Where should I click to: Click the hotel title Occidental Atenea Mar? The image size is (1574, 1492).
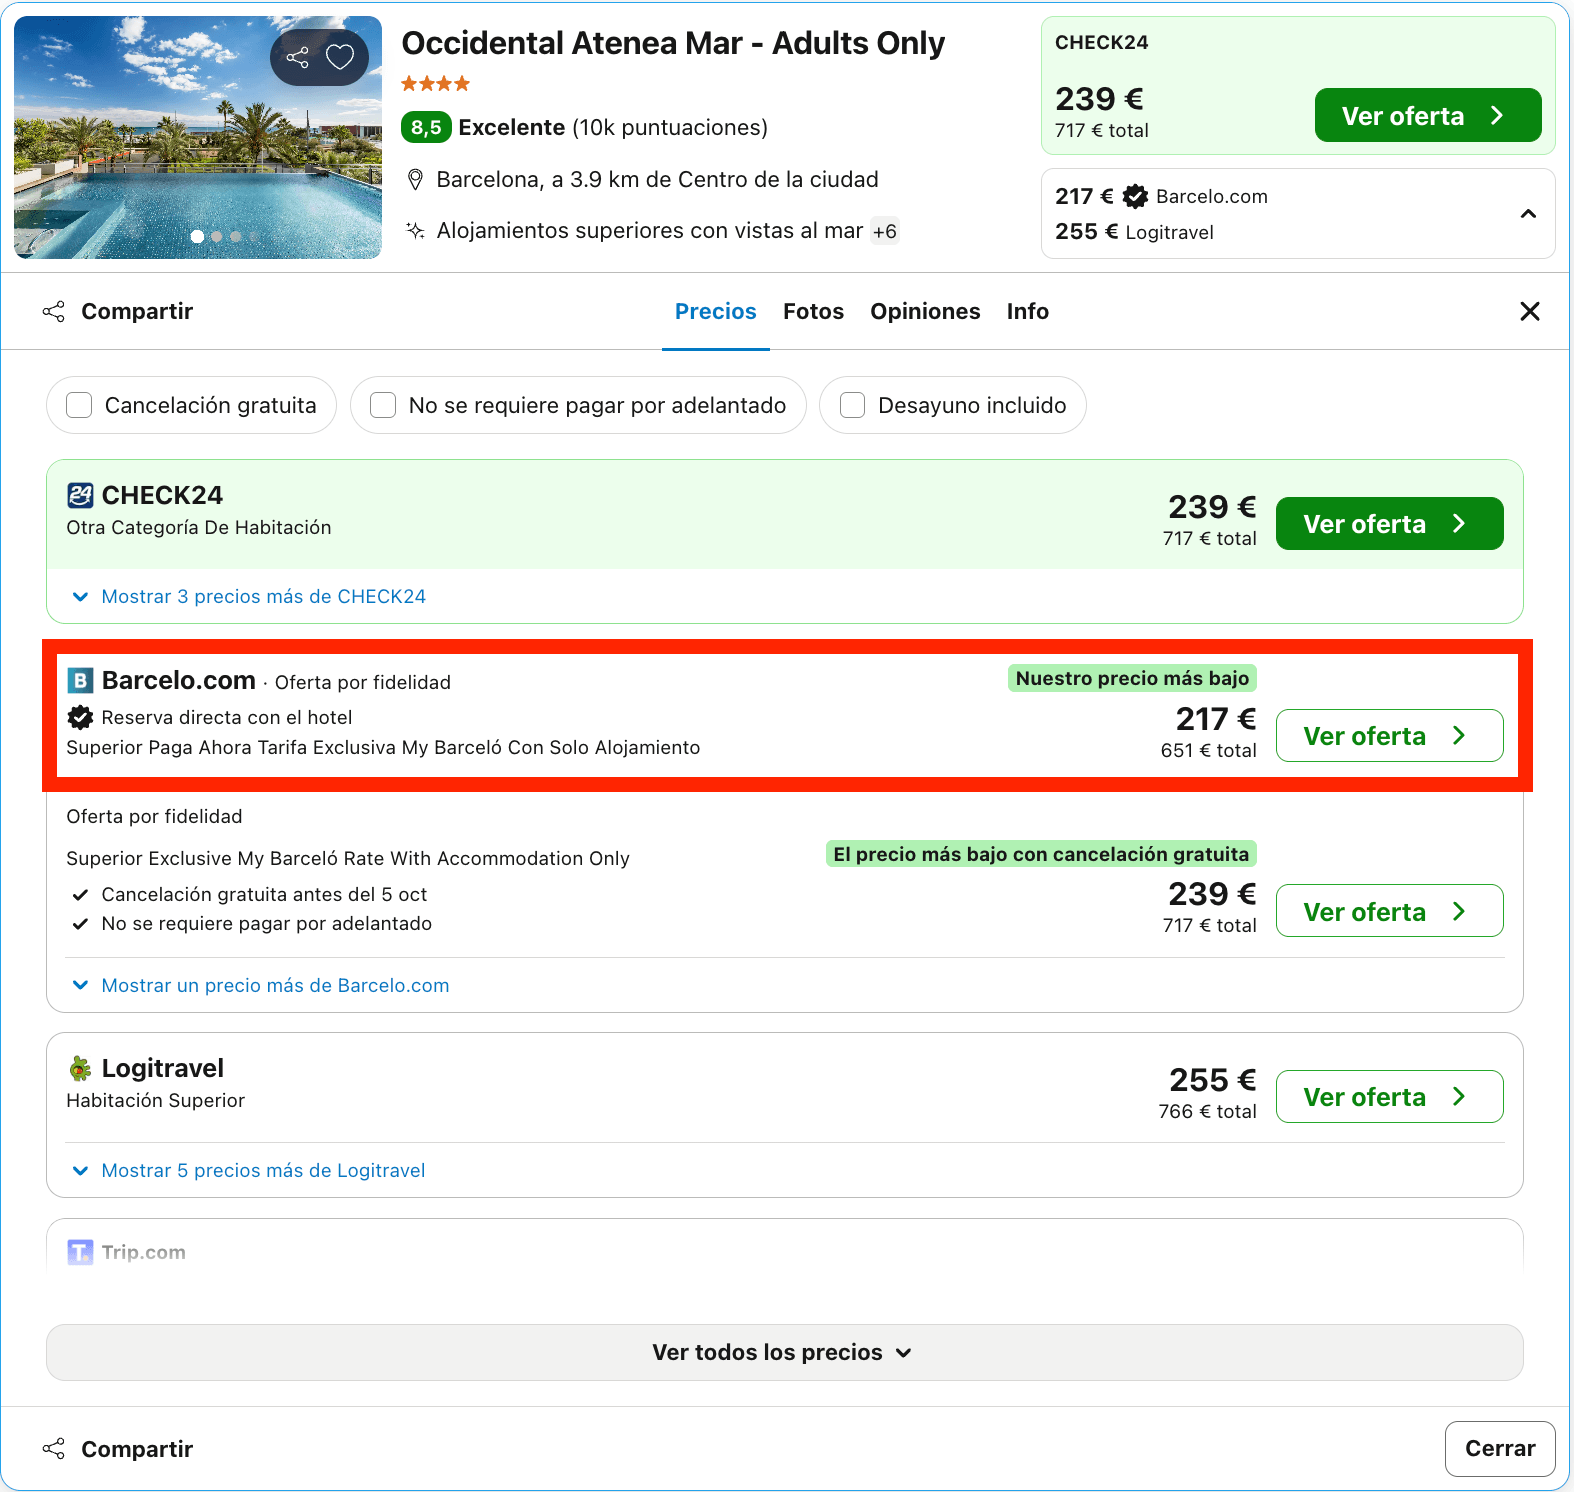point(673,43)
